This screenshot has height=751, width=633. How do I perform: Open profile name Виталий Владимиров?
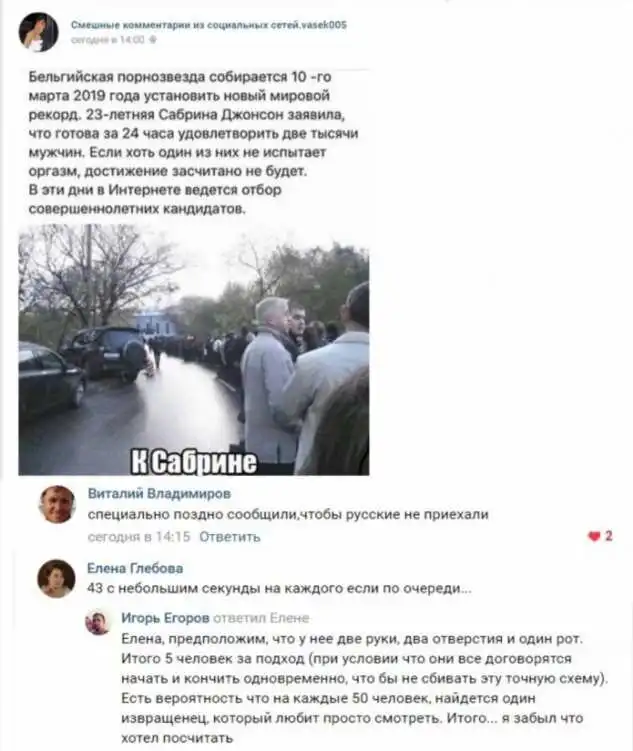(159, 493)
